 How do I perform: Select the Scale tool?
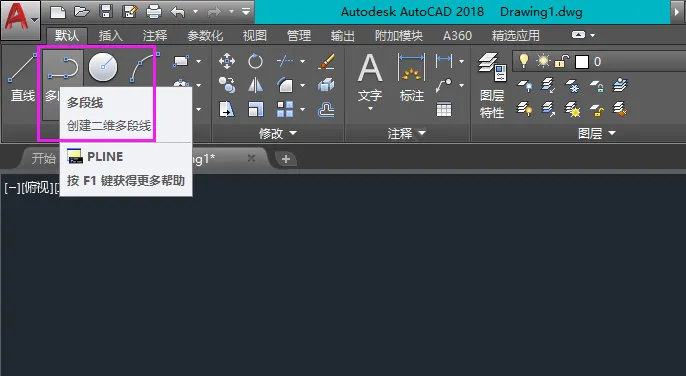coord(256,109)
